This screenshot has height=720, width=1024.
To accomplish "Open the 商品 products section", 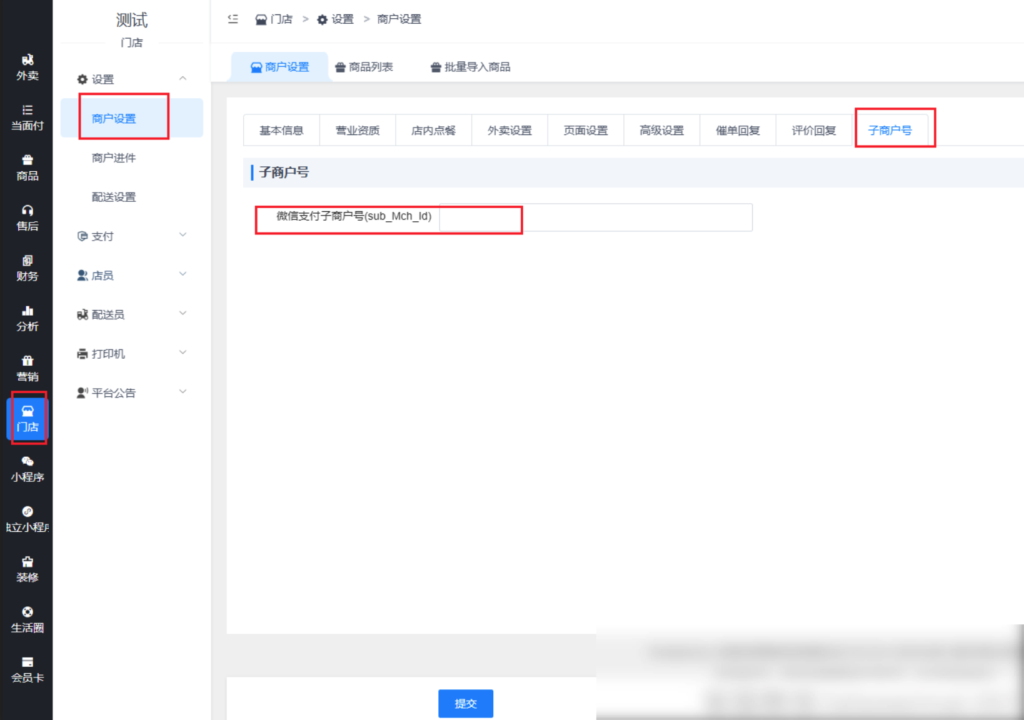I will pos(26,168).
